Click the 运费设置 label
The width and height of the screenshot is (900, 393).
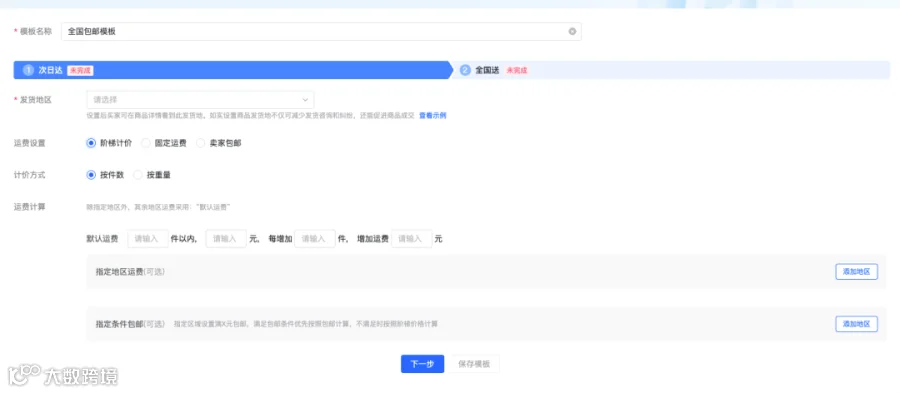click(x=29, y=143)
